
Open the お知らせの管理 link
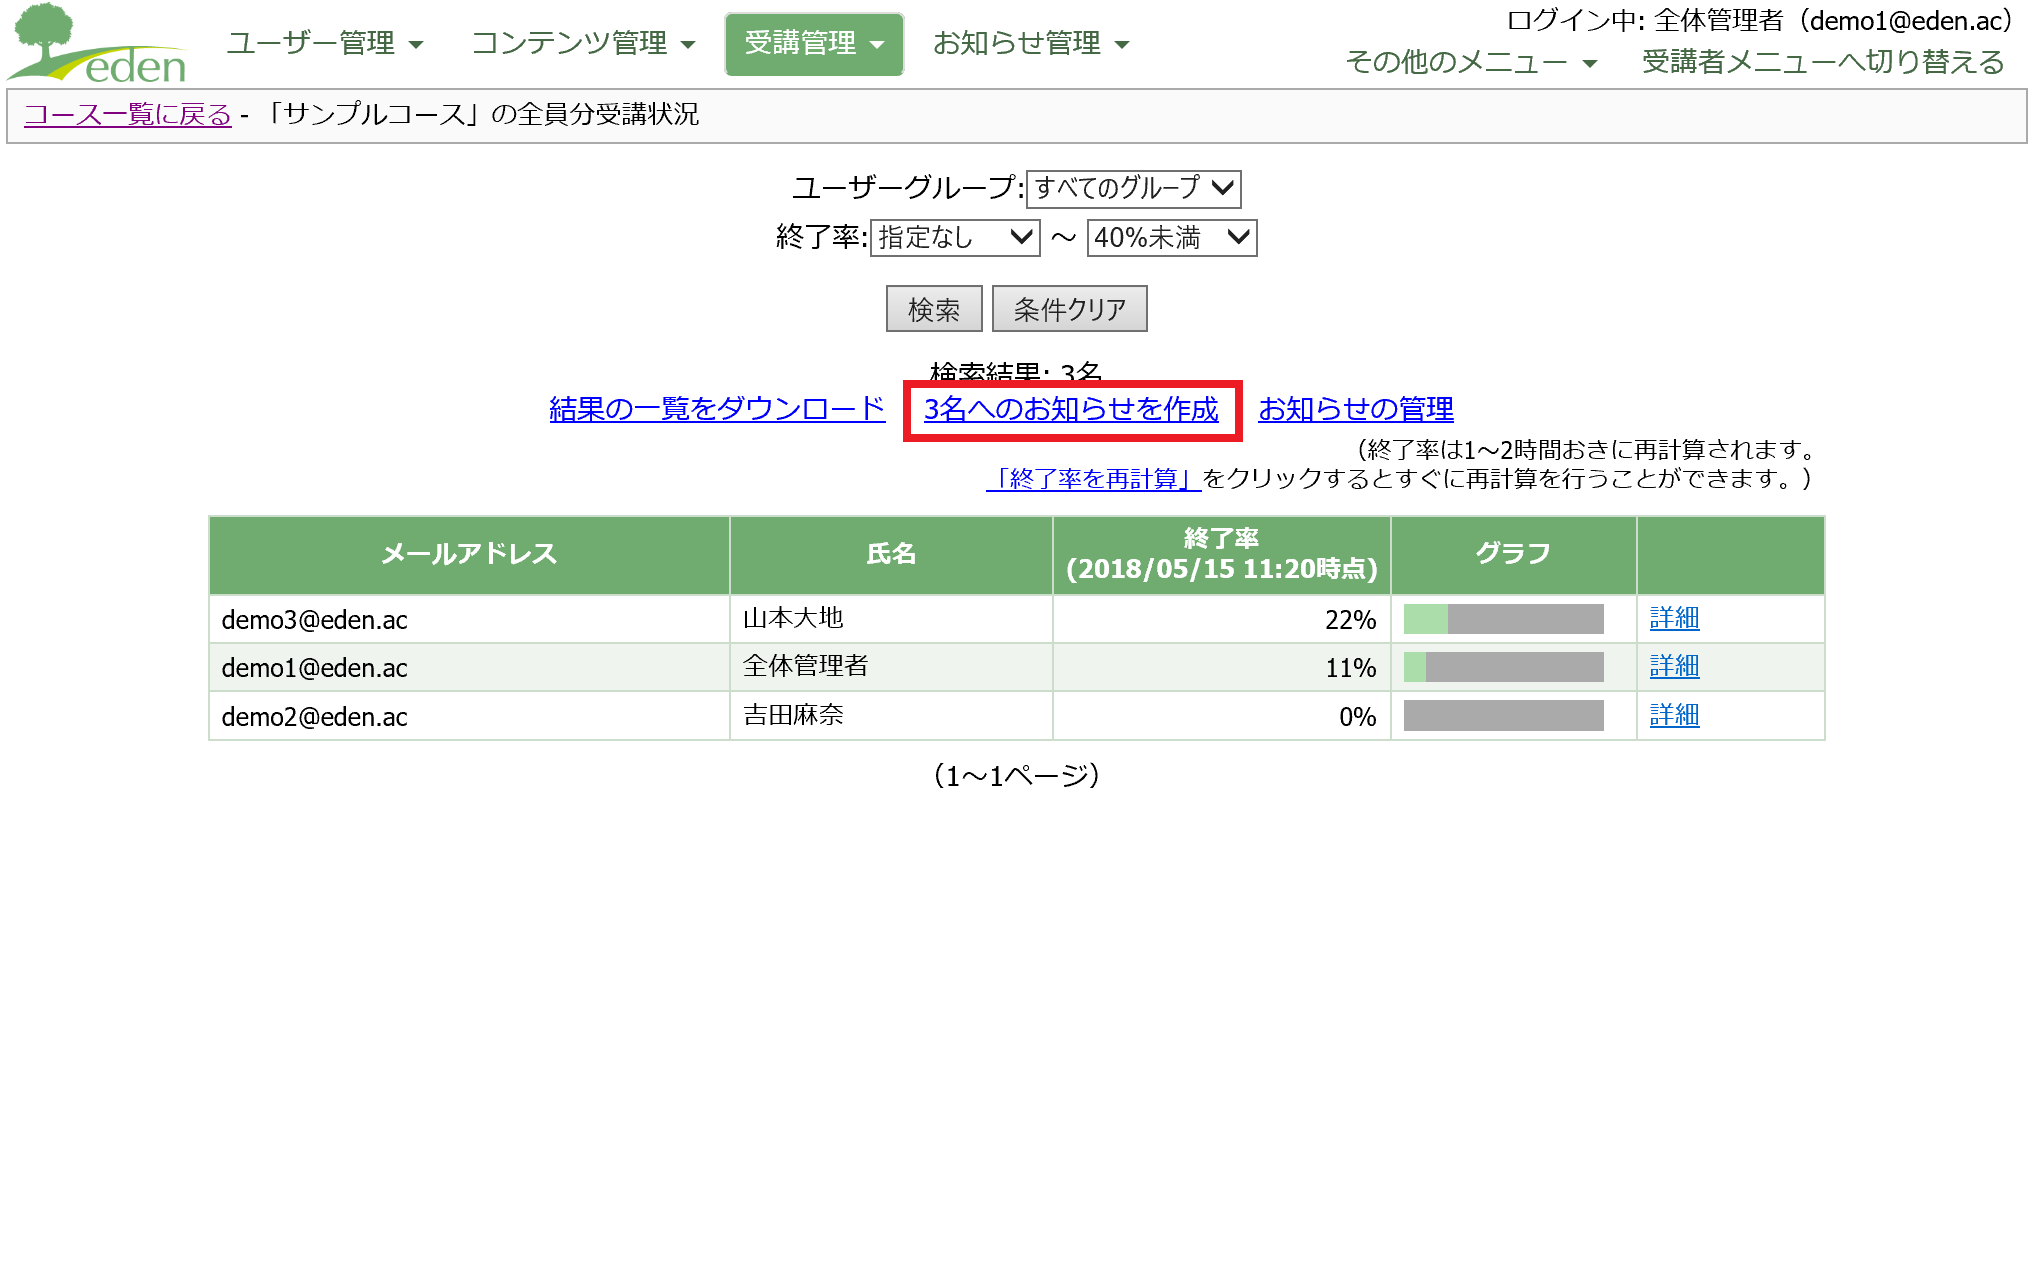pos(1355,409)
